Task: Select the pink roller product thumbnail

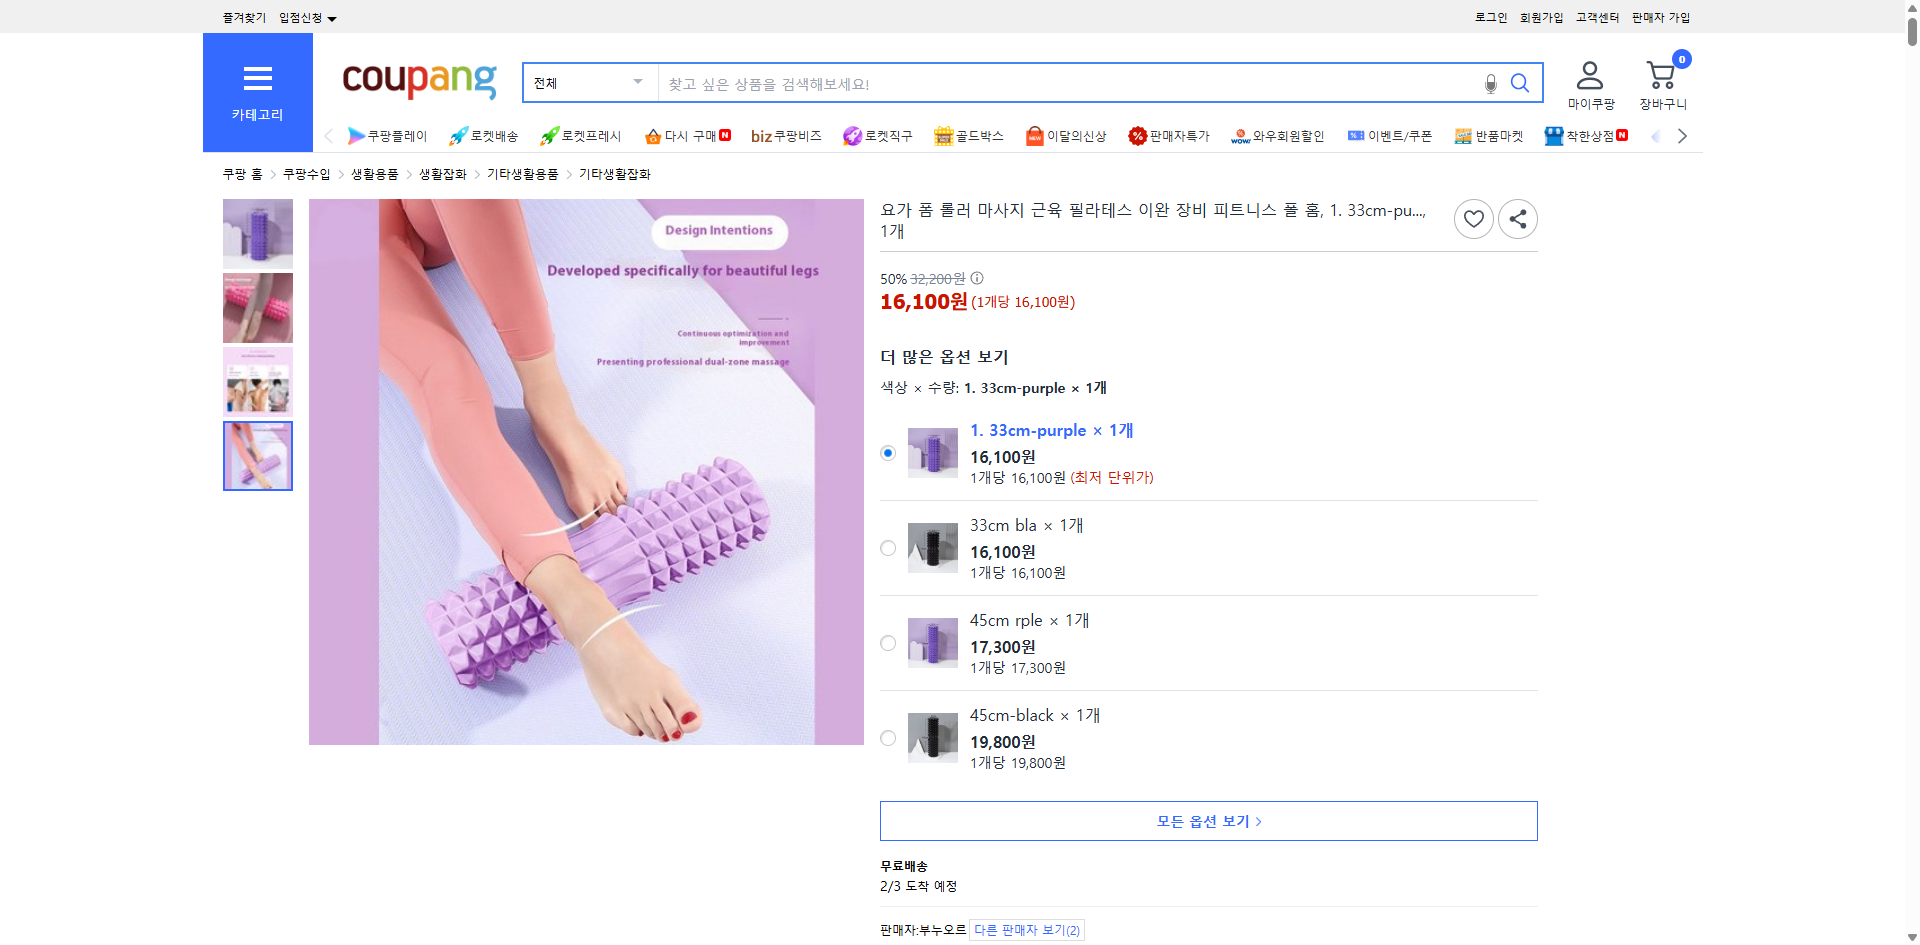Action: click(x=257, y=307)
